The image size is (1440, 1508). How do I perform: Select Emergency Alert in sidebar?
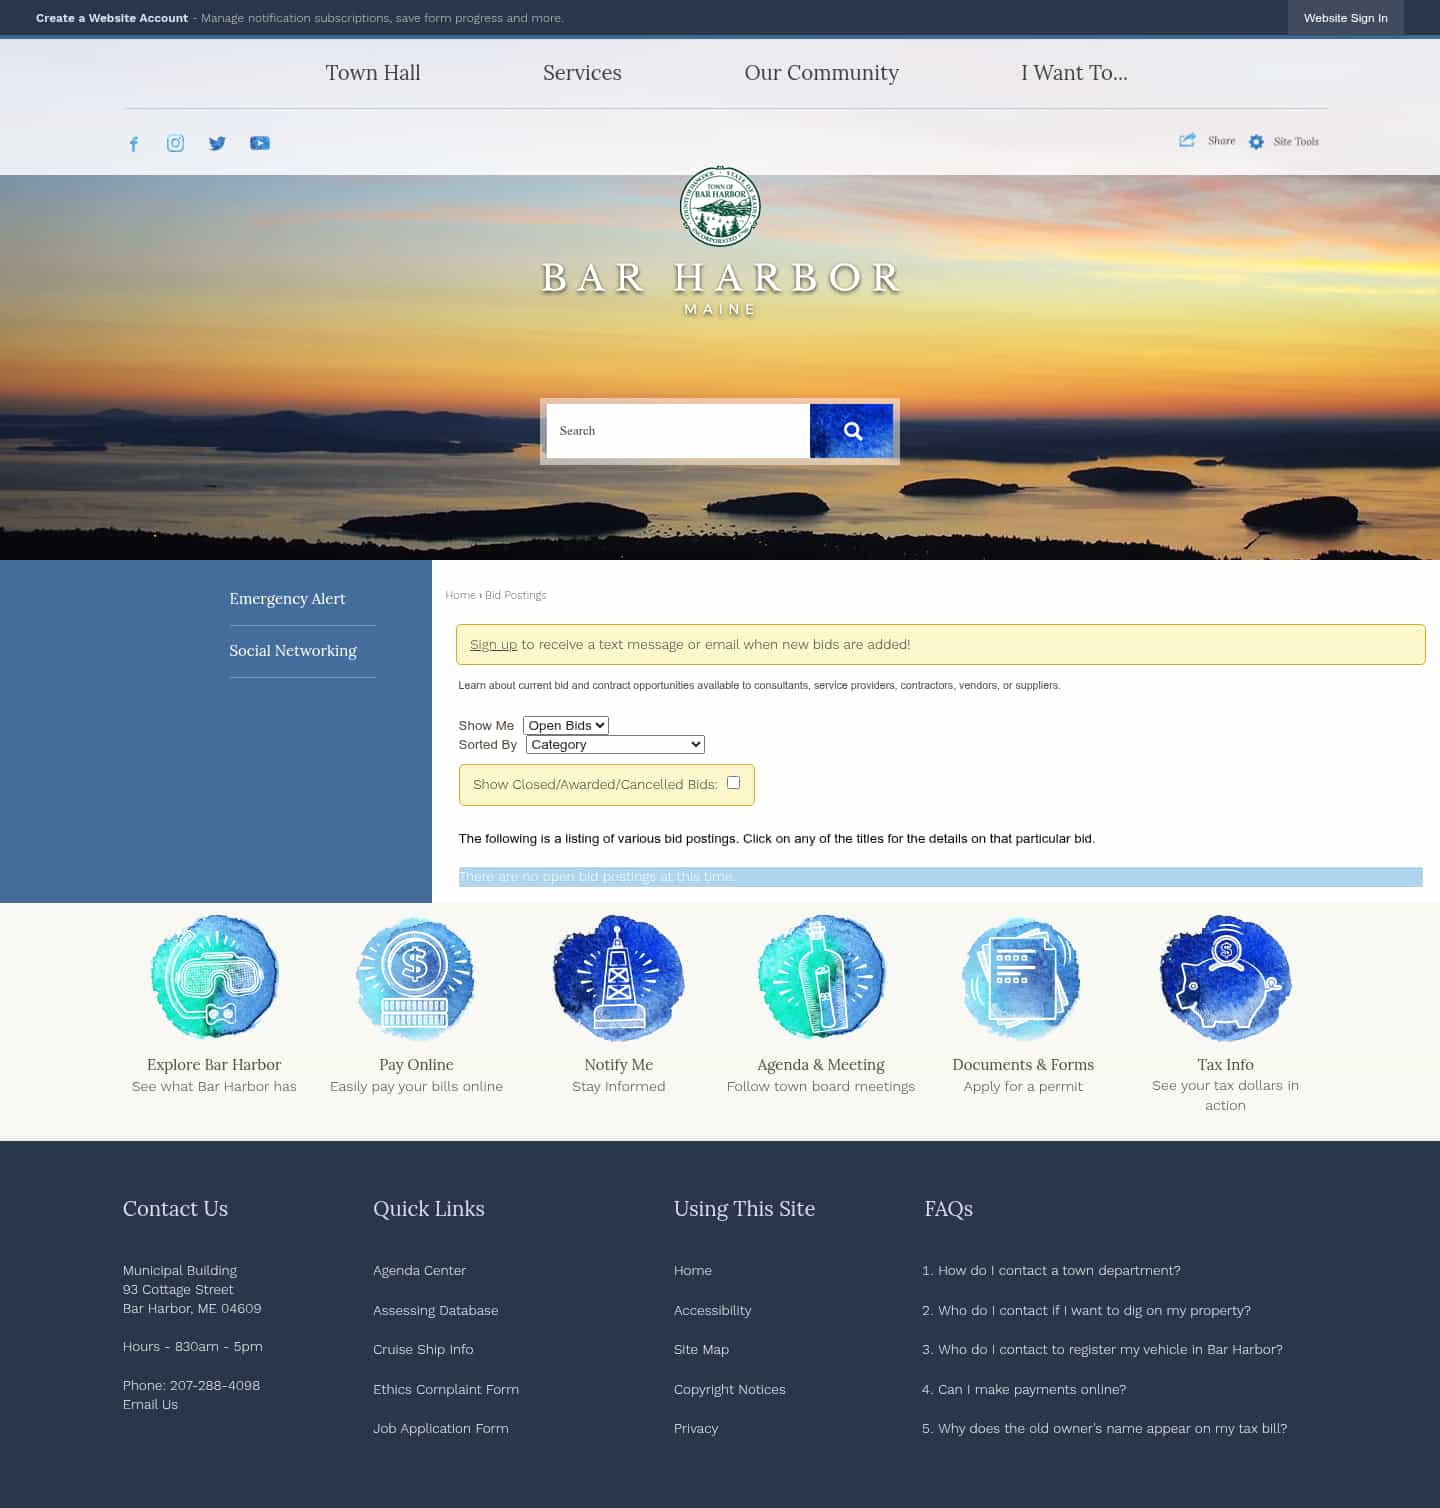coord(287,598)
